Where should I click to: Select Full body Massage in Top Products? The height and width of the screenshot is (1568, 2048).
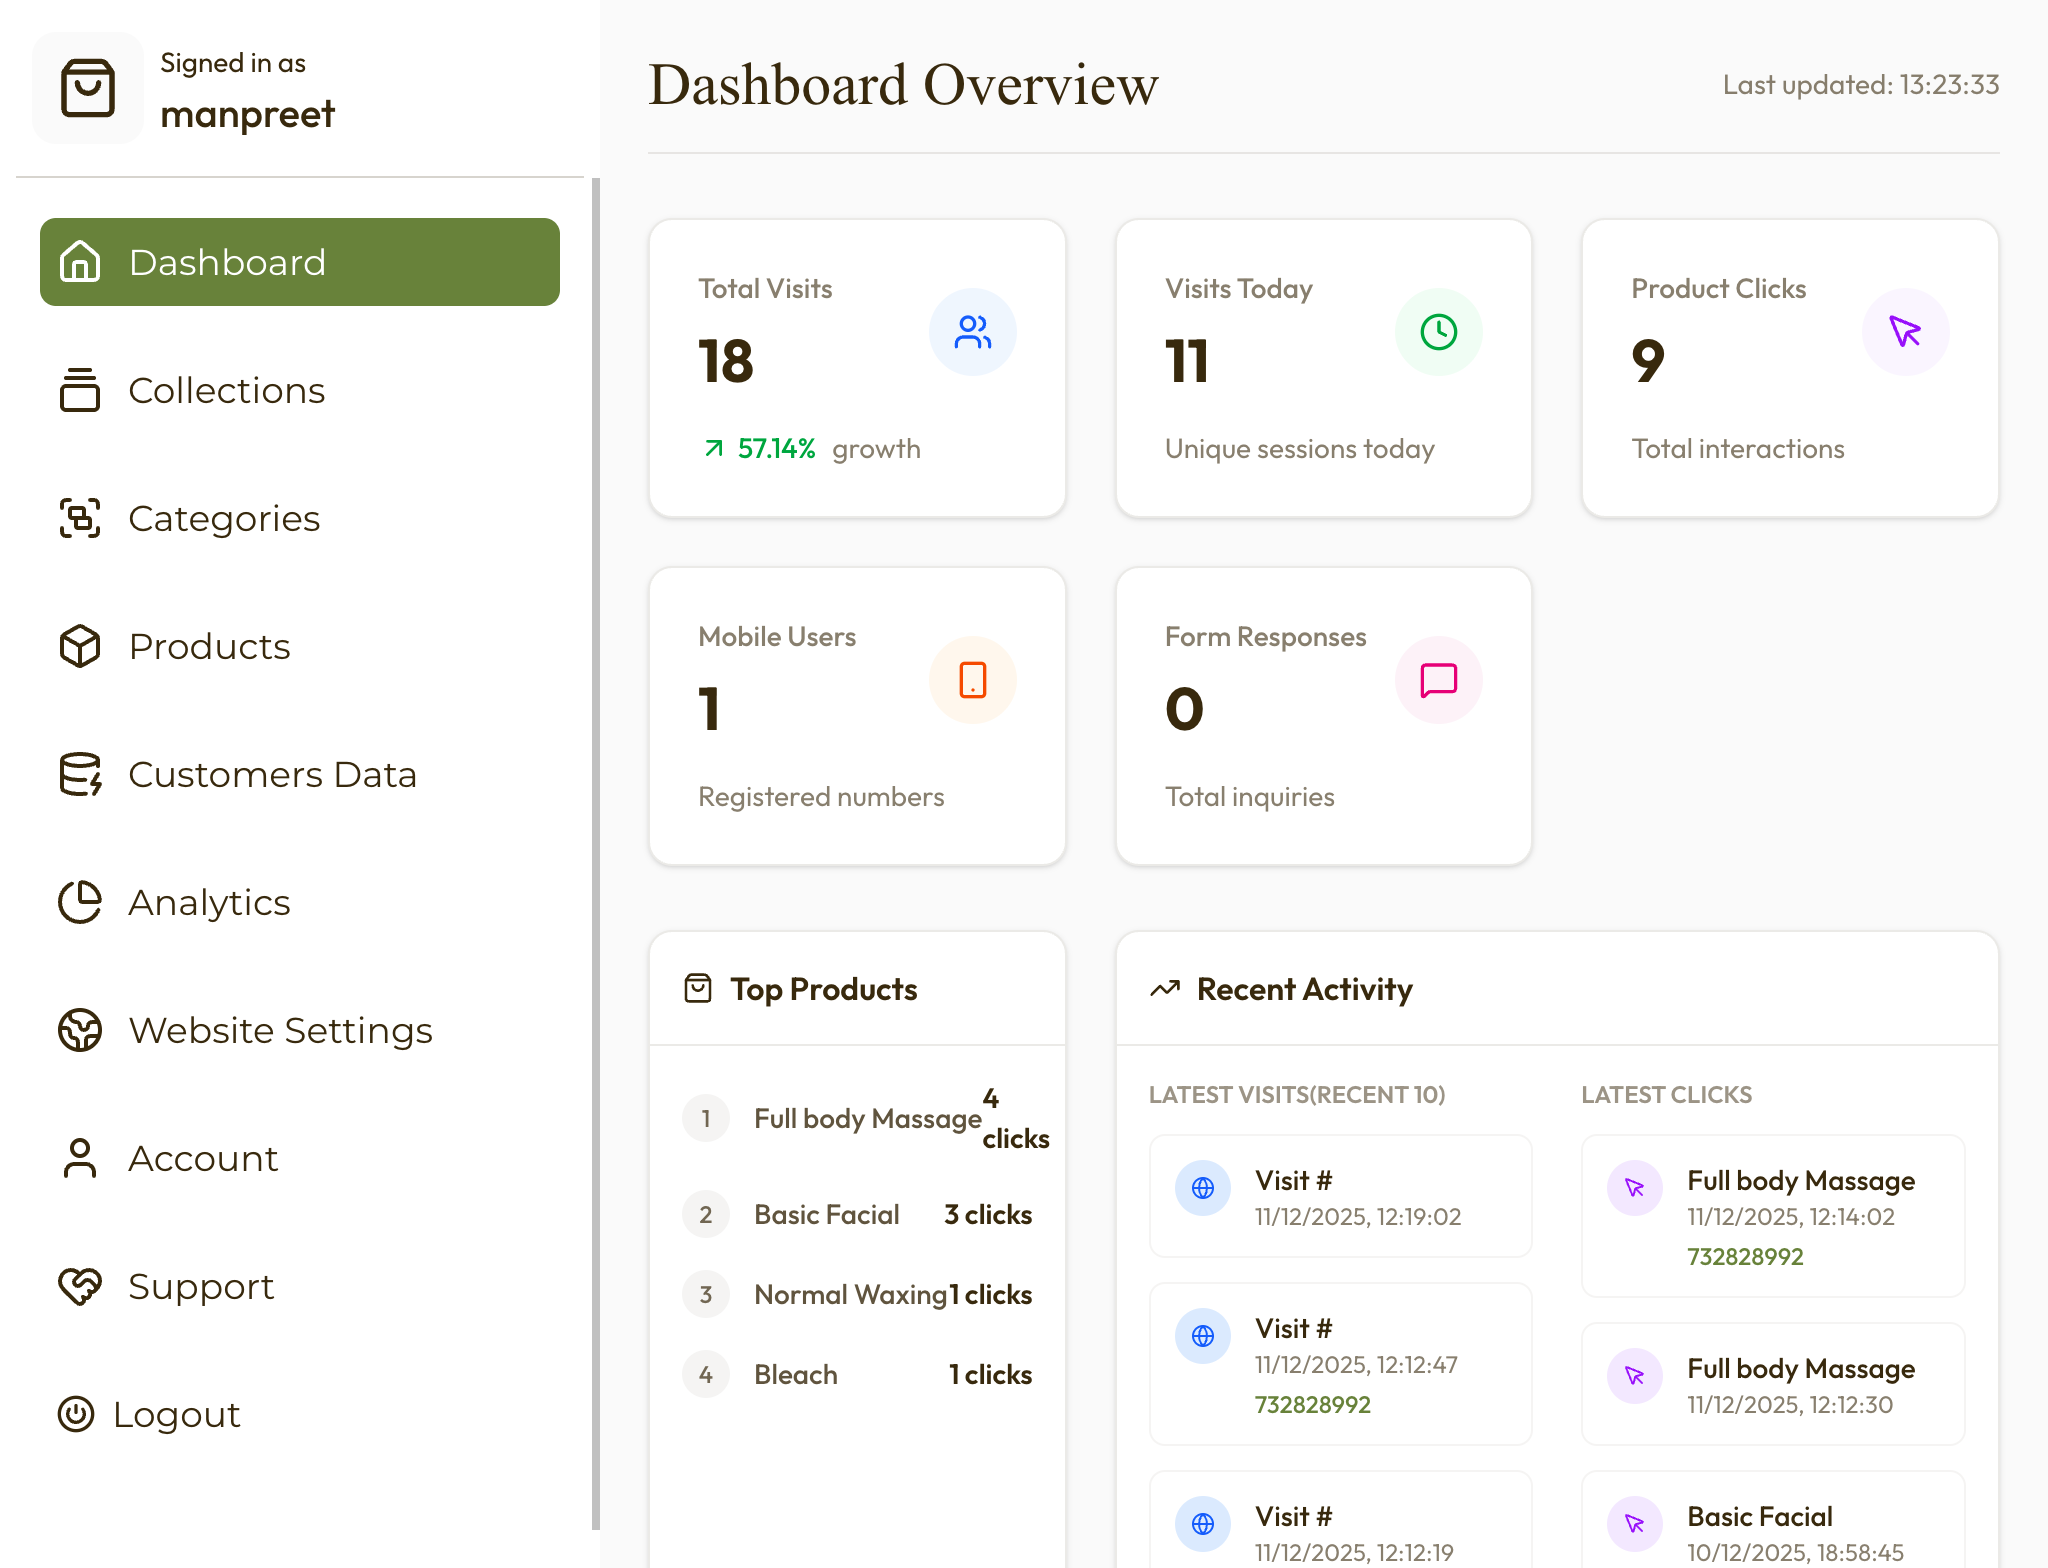tap(866, 1118)
